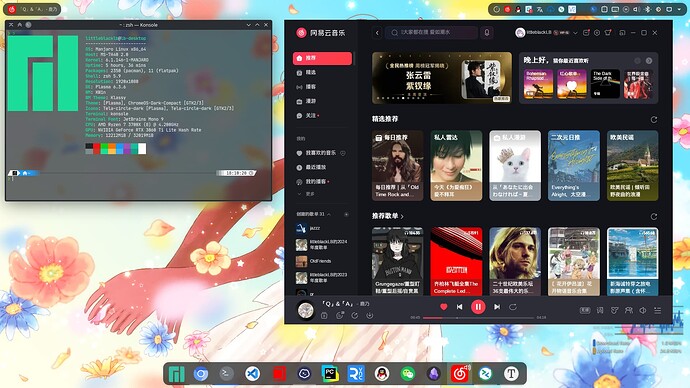
Task: Click the back arrow beside the search box
Action: point(377,33)
